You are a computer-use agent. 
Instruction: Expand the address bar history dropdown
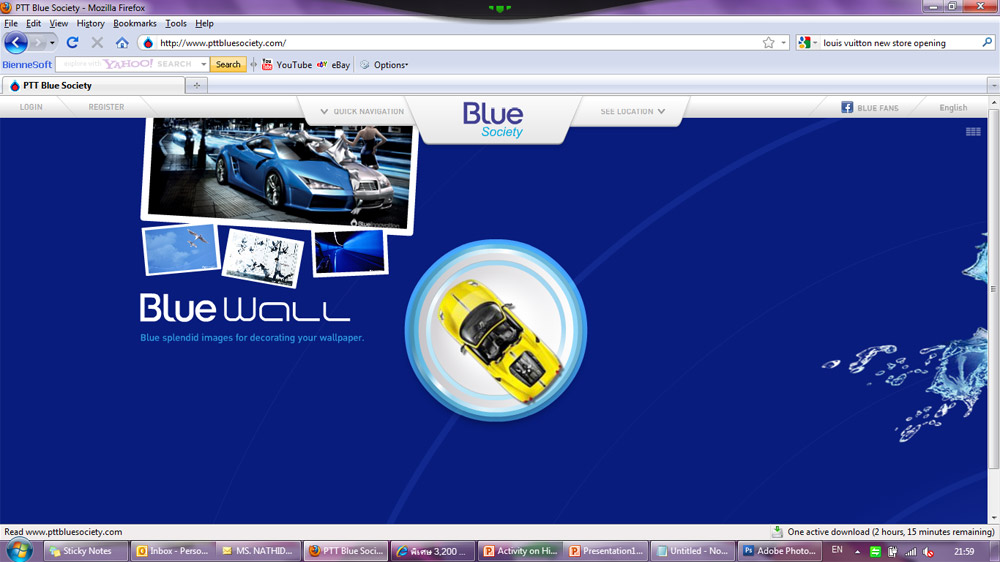coord(784,43)
